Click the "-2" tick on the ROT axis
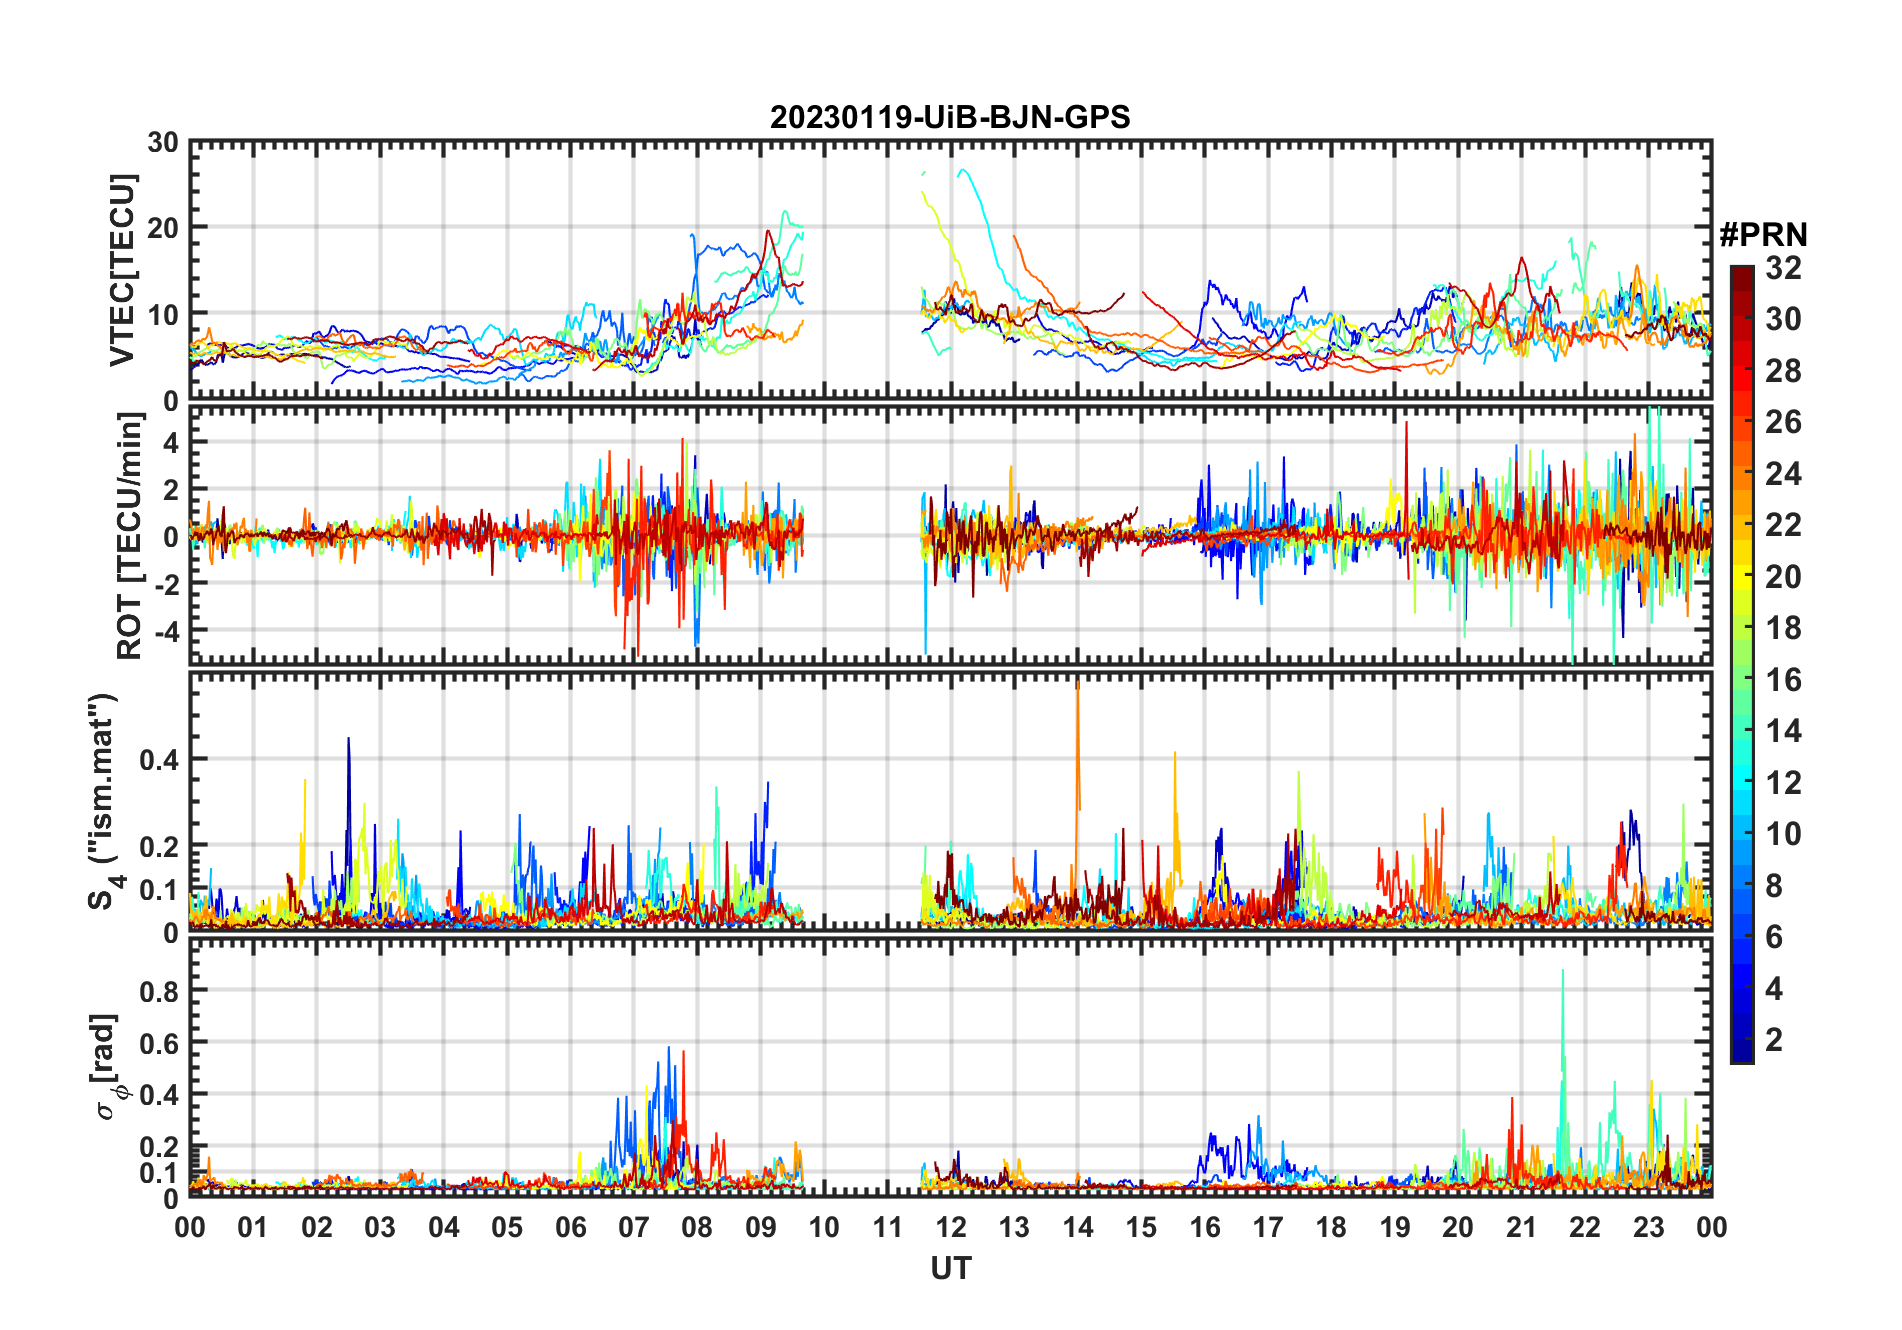The width and height of the screenshot is (1902, 1330). (166, 584)
